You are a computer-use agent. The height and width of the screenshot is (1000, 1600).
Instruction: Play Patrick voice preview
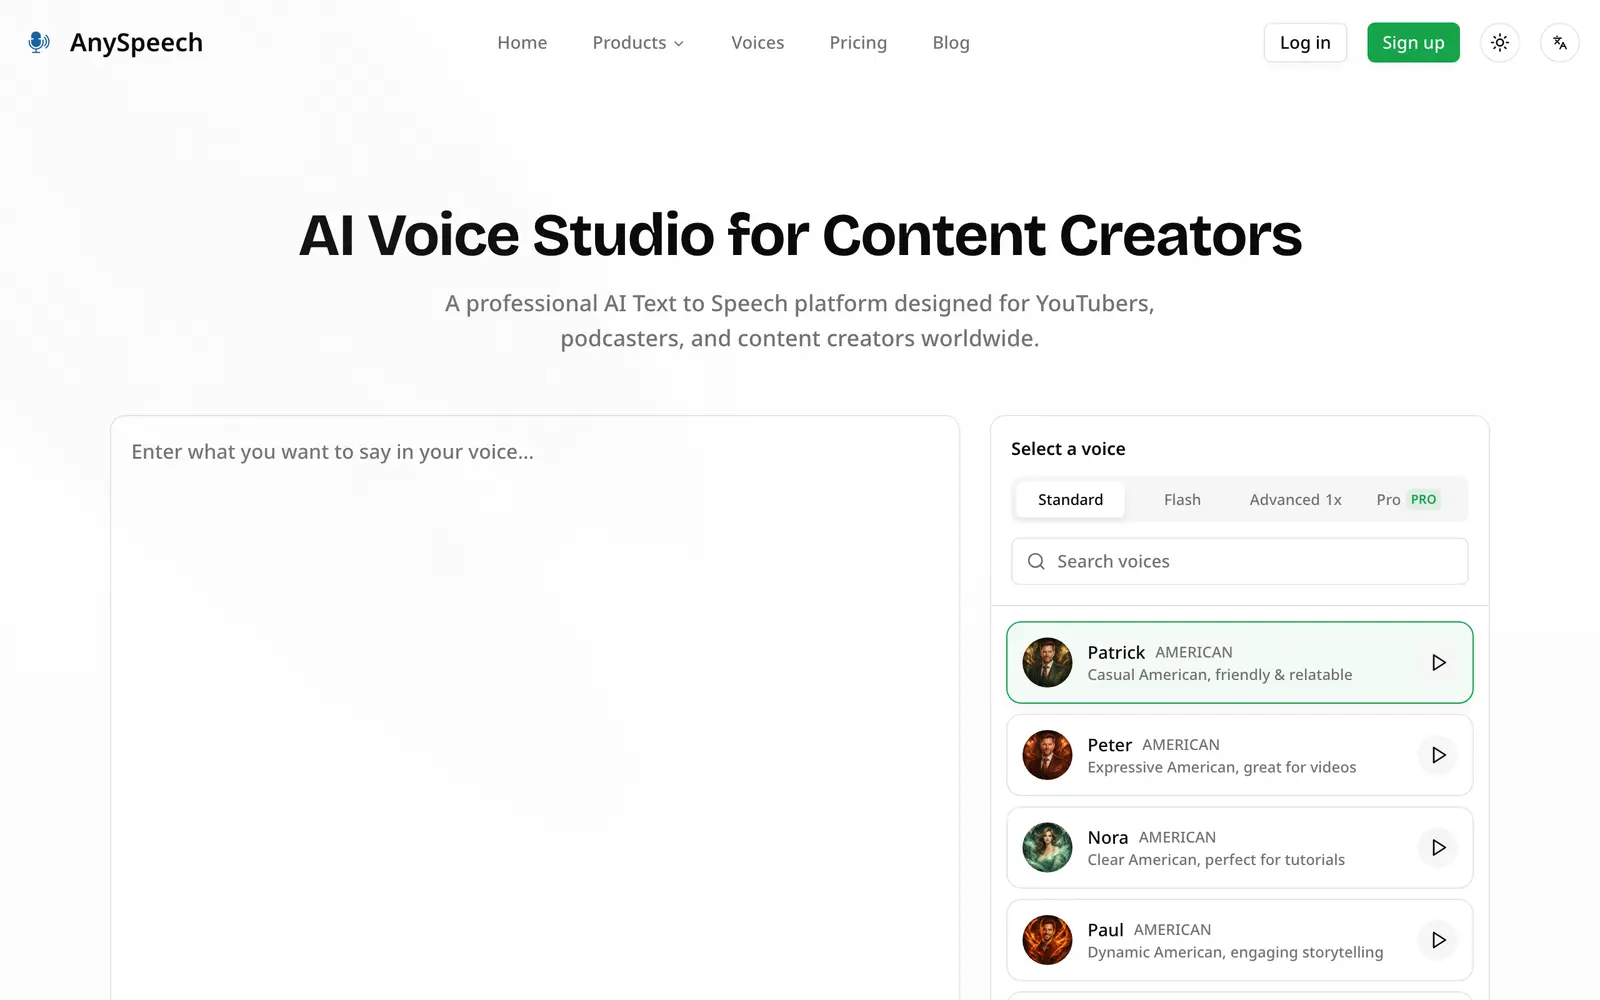click(1438, 662)
